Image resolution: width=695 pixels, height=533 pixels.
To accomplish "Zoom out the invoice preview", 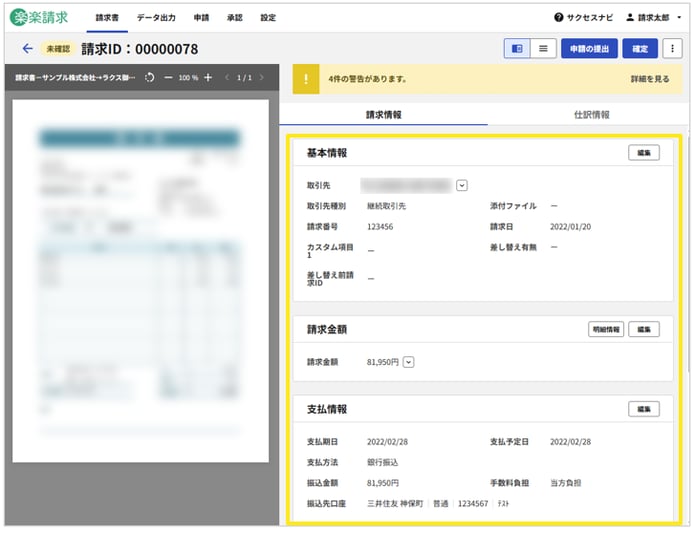I will 168,77.
